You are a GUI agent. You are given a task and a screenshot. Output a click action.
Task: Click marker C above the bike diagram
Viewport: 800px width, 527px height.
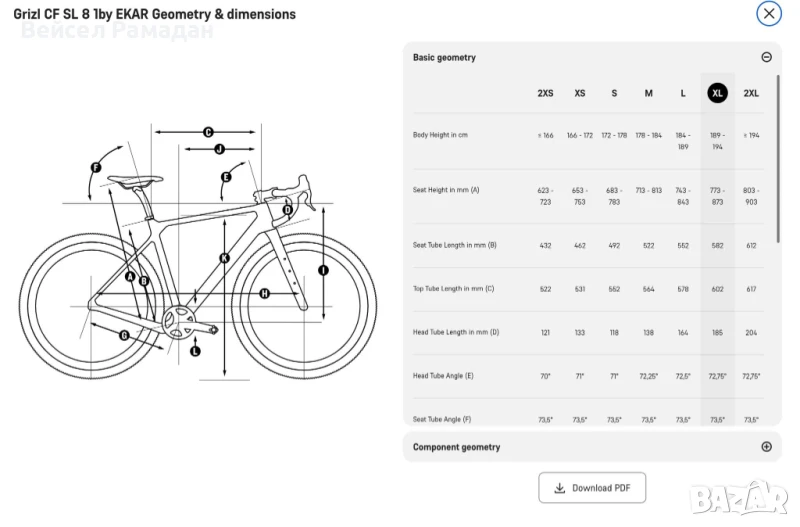pyautogui.click(x=208, y=131)
